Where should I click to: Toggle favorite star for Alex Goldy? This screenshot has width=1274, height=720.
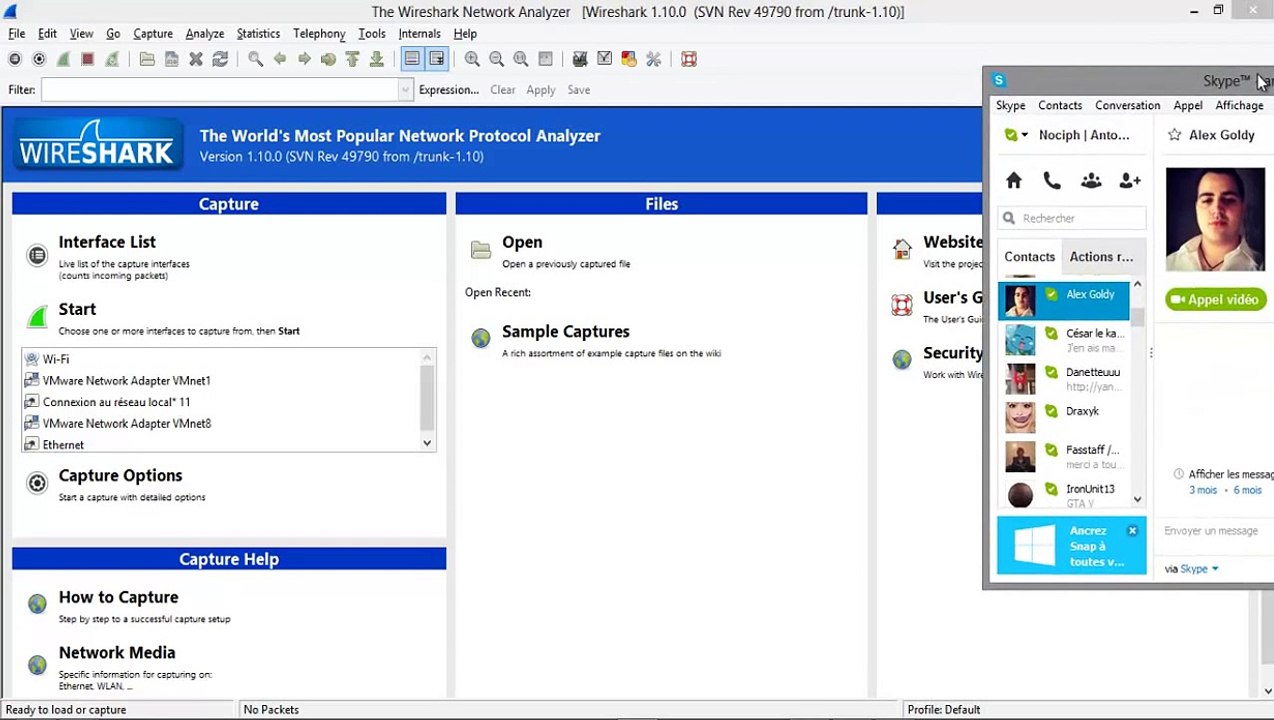click(x=1175, y=135)
